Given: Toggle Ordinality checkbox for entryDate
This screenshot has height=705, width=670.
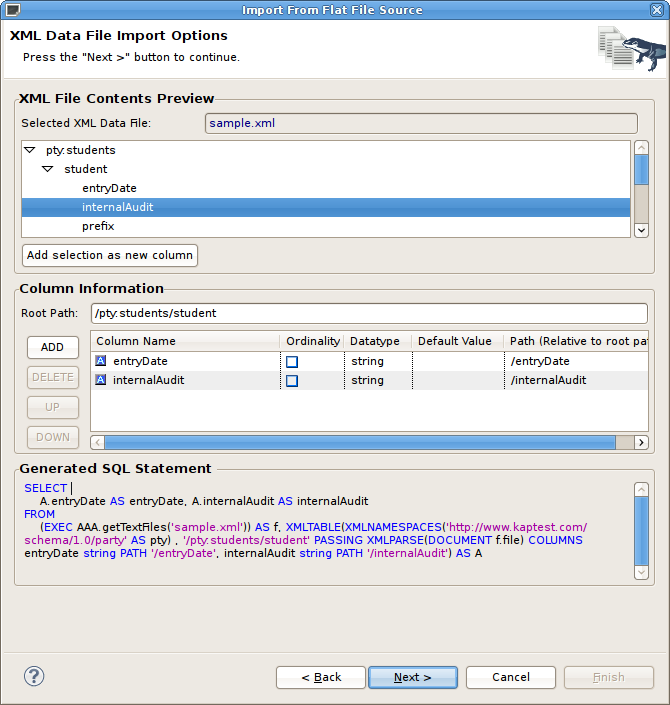Looking at the screenshot, I should [292, 362].
